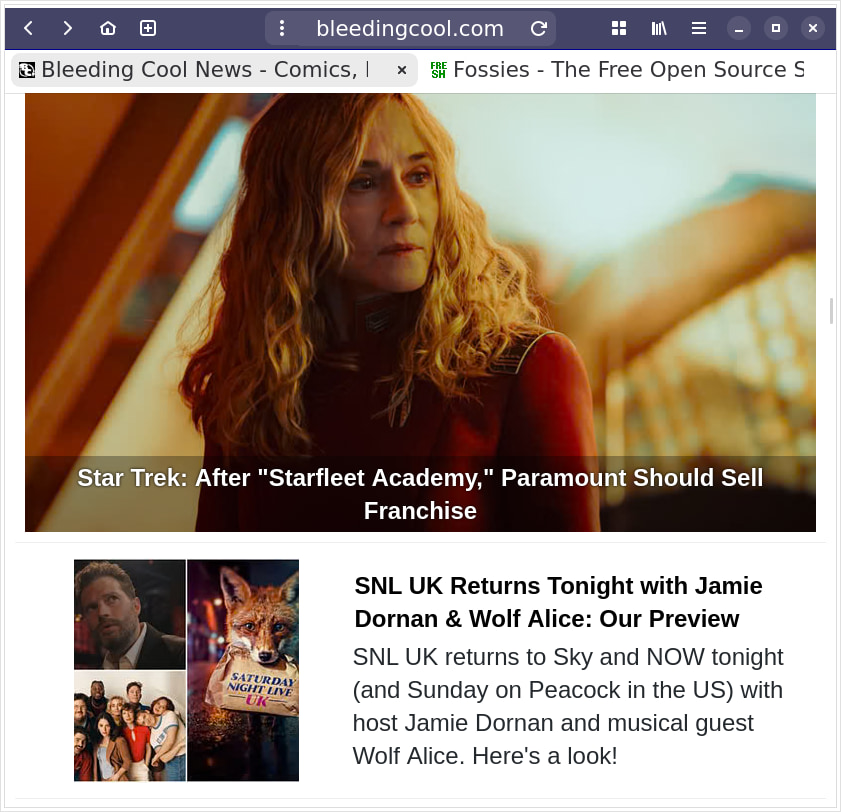Open the home page
841x812 pixels.
click(108, 28)
